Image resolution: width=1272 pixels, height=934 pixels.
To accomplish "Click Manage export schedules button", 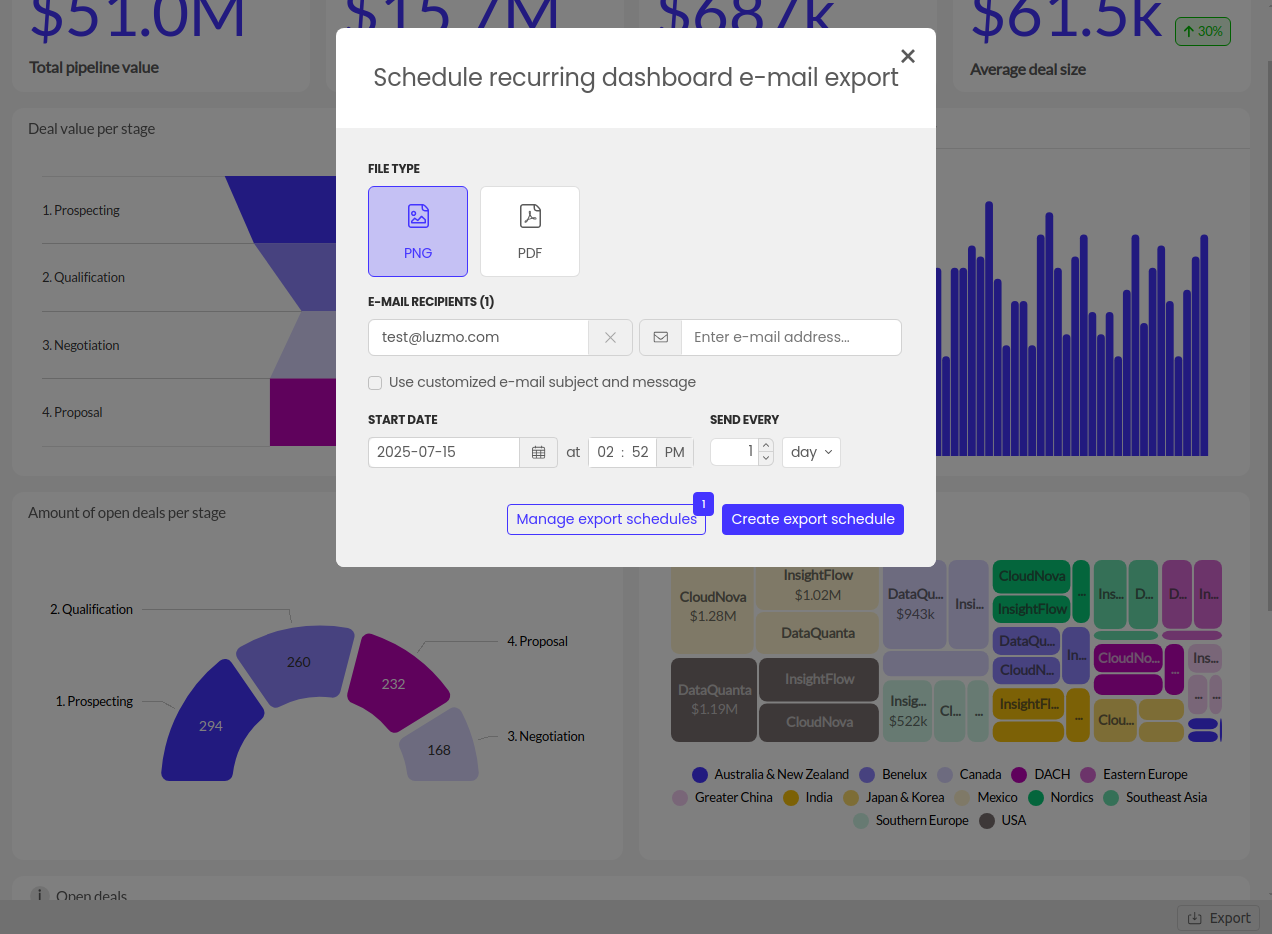I will [606, 519].
